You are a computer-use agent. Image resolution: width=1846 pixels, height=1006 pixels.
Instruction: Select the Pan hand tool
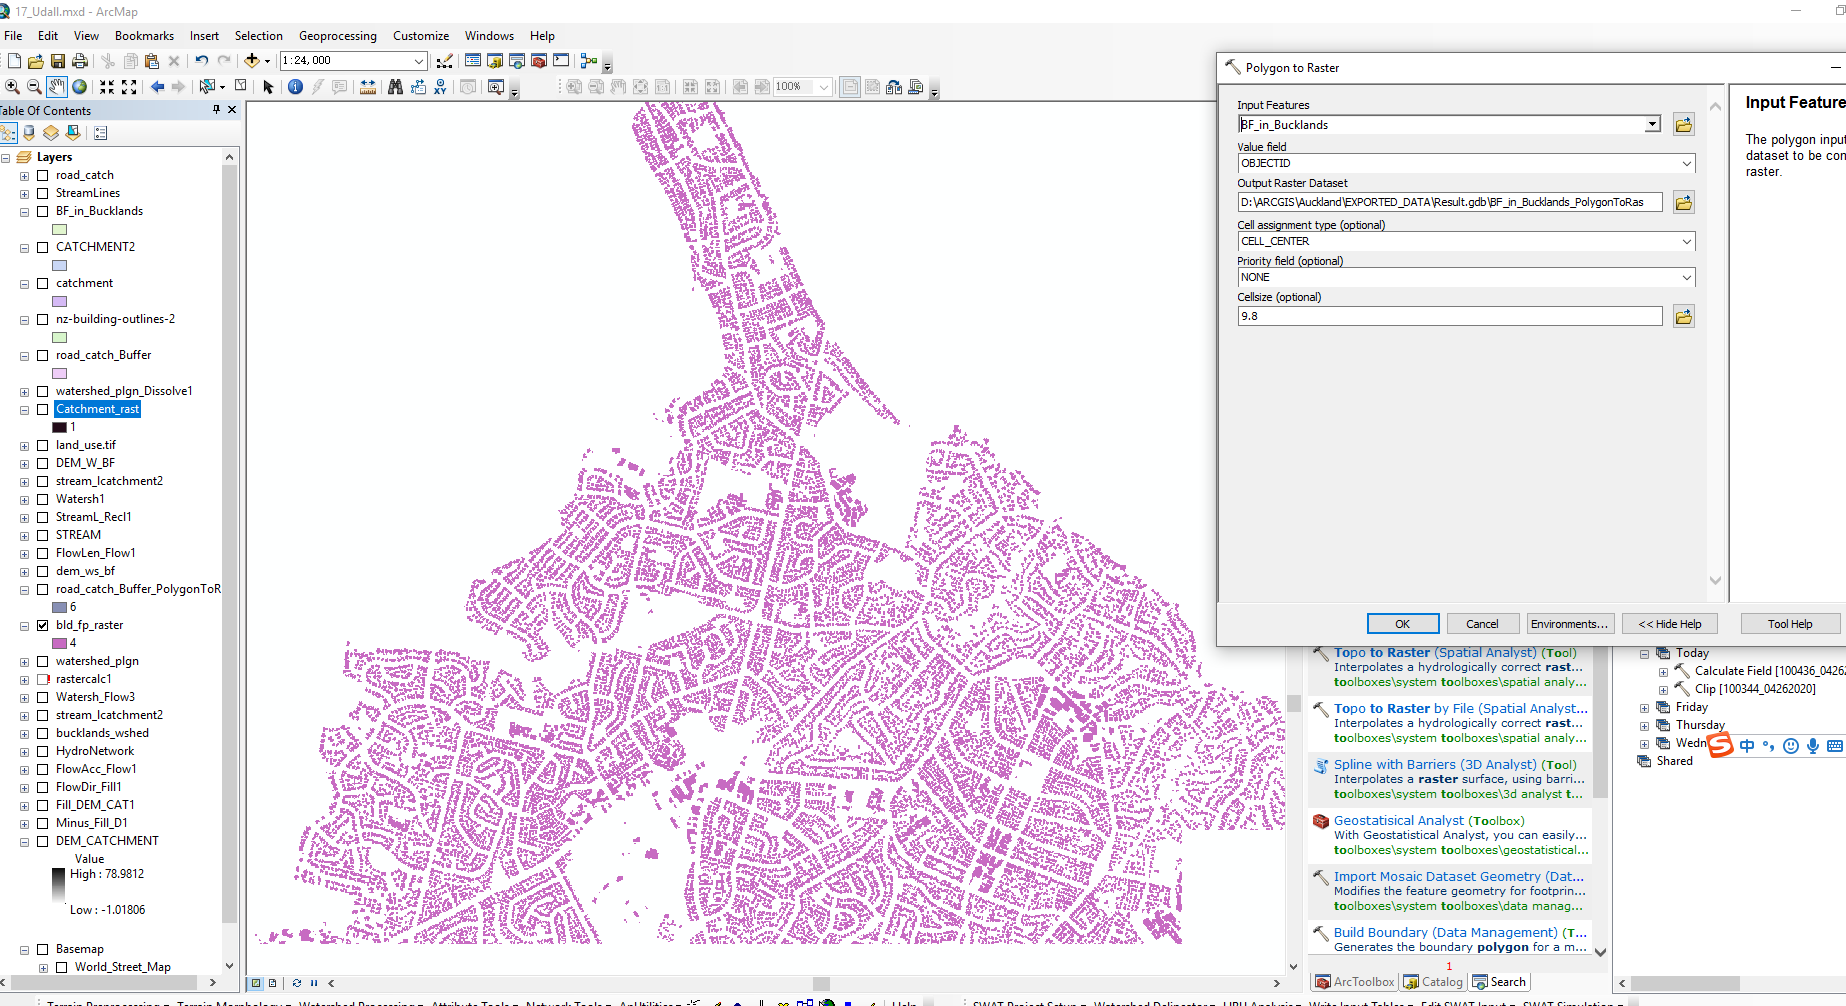(57, 87)
